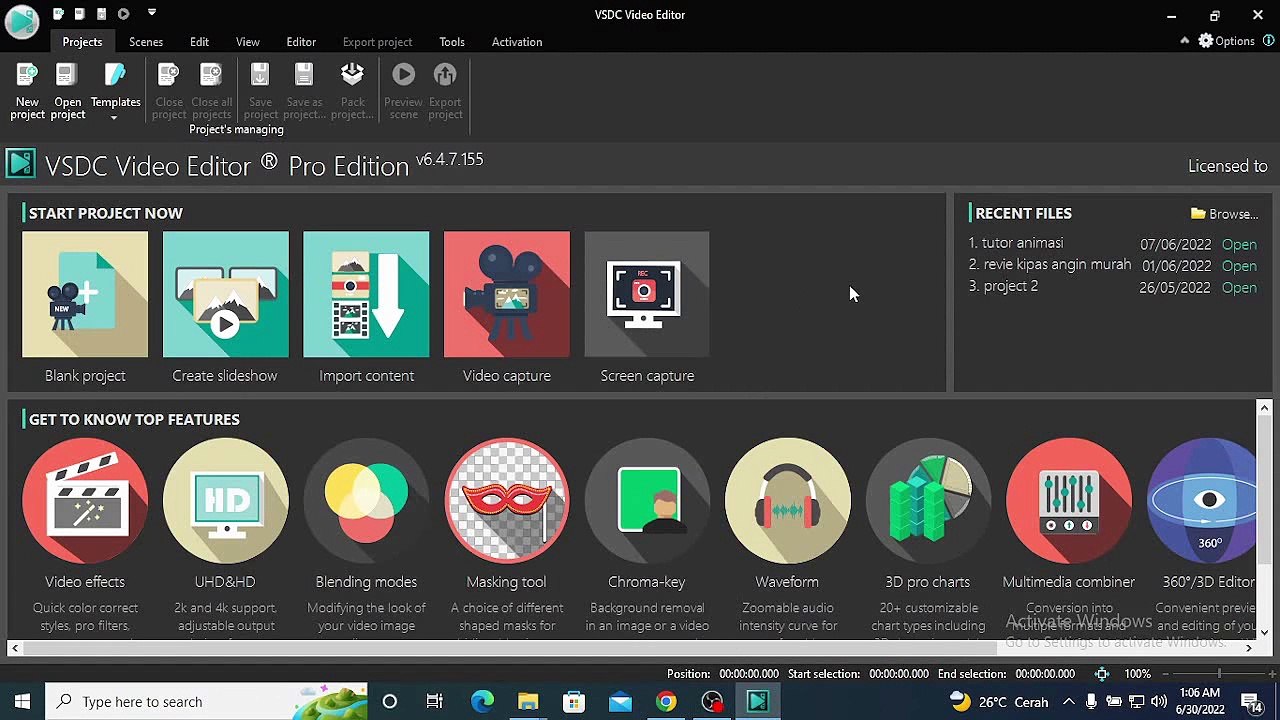Open the 'revie kipas angin murah' link
This screenshot has width=1280, height=720.
(x=1239, y=266)
